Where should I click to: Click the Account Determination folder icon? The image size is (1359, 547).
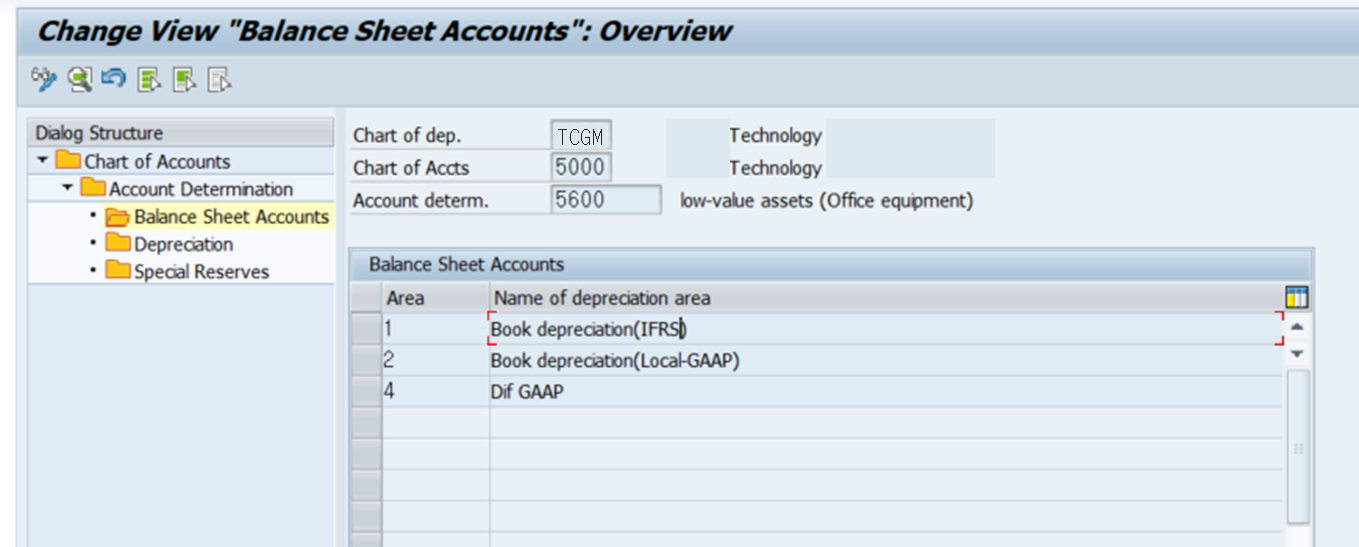93,188
